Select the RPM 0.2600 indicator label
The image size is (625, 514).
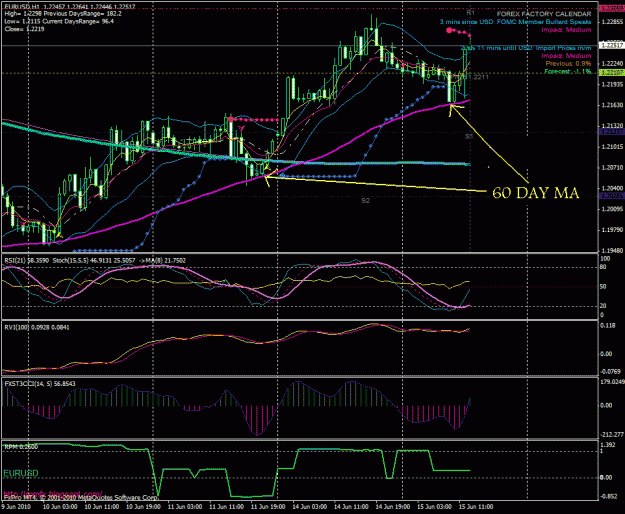click(x=21, y=447)
